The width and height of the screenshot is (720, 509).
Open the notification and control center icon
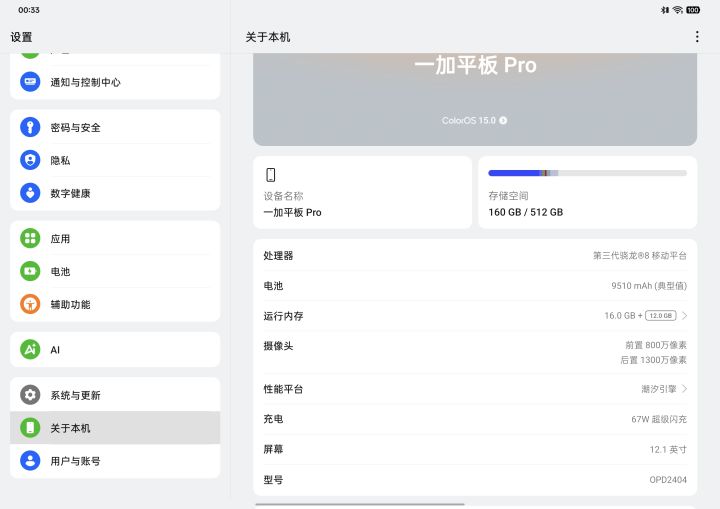pyautogui.click(x=30, y=82)
